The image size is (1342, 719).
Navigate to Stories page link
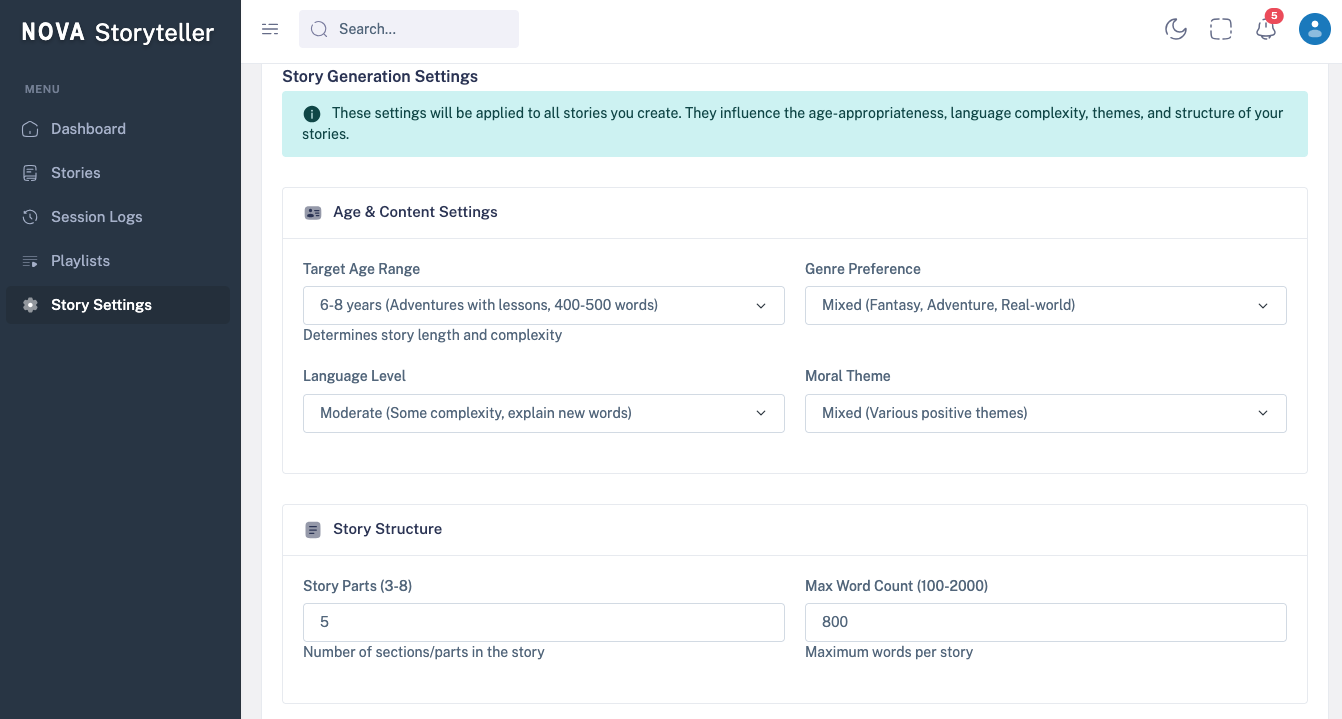point(76,173)
